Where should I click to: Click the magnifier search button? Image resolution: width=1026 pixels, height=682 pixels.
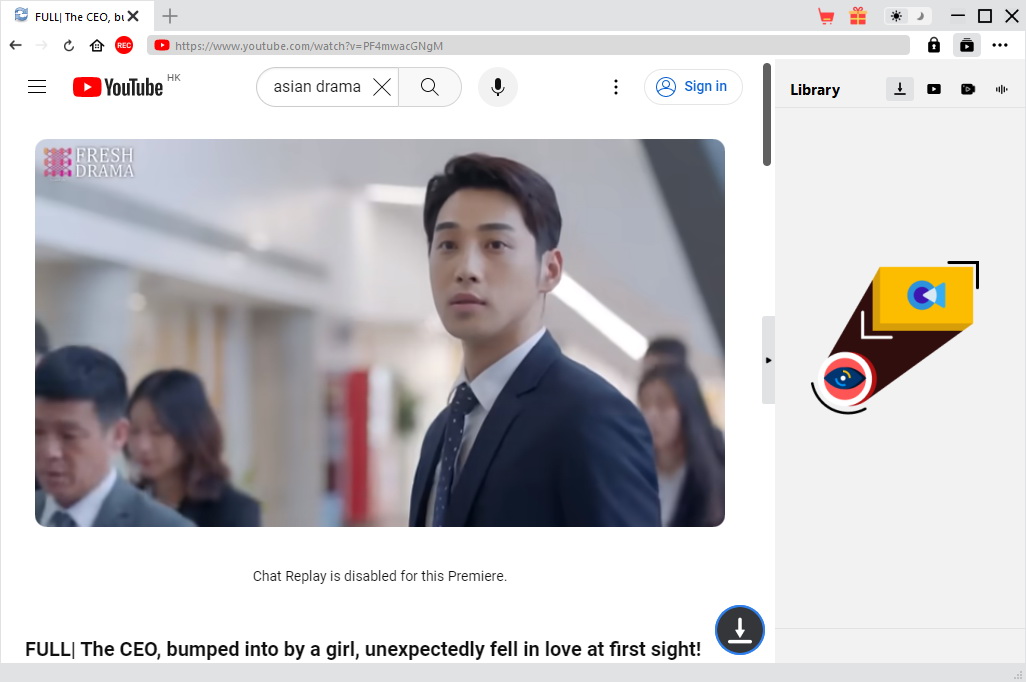430,86
